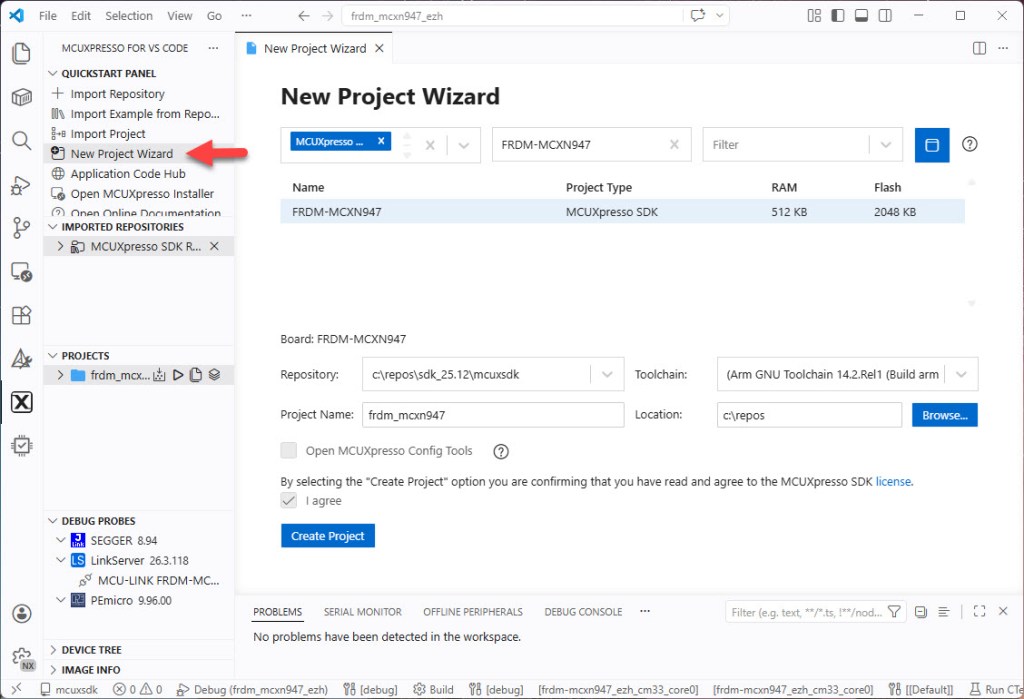The width and height of the screenshot is (1024, 699).
Task: Open the Run and Debug view
Action: [21, 184]
